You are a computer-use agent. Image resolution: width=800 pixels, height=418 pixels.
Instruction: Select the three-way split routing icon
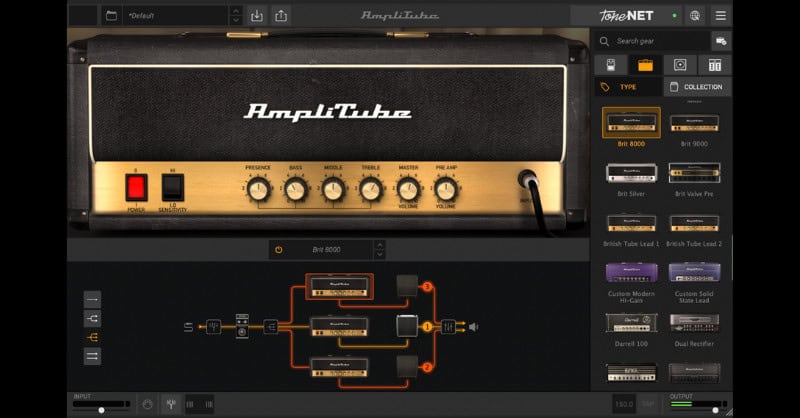92,337
